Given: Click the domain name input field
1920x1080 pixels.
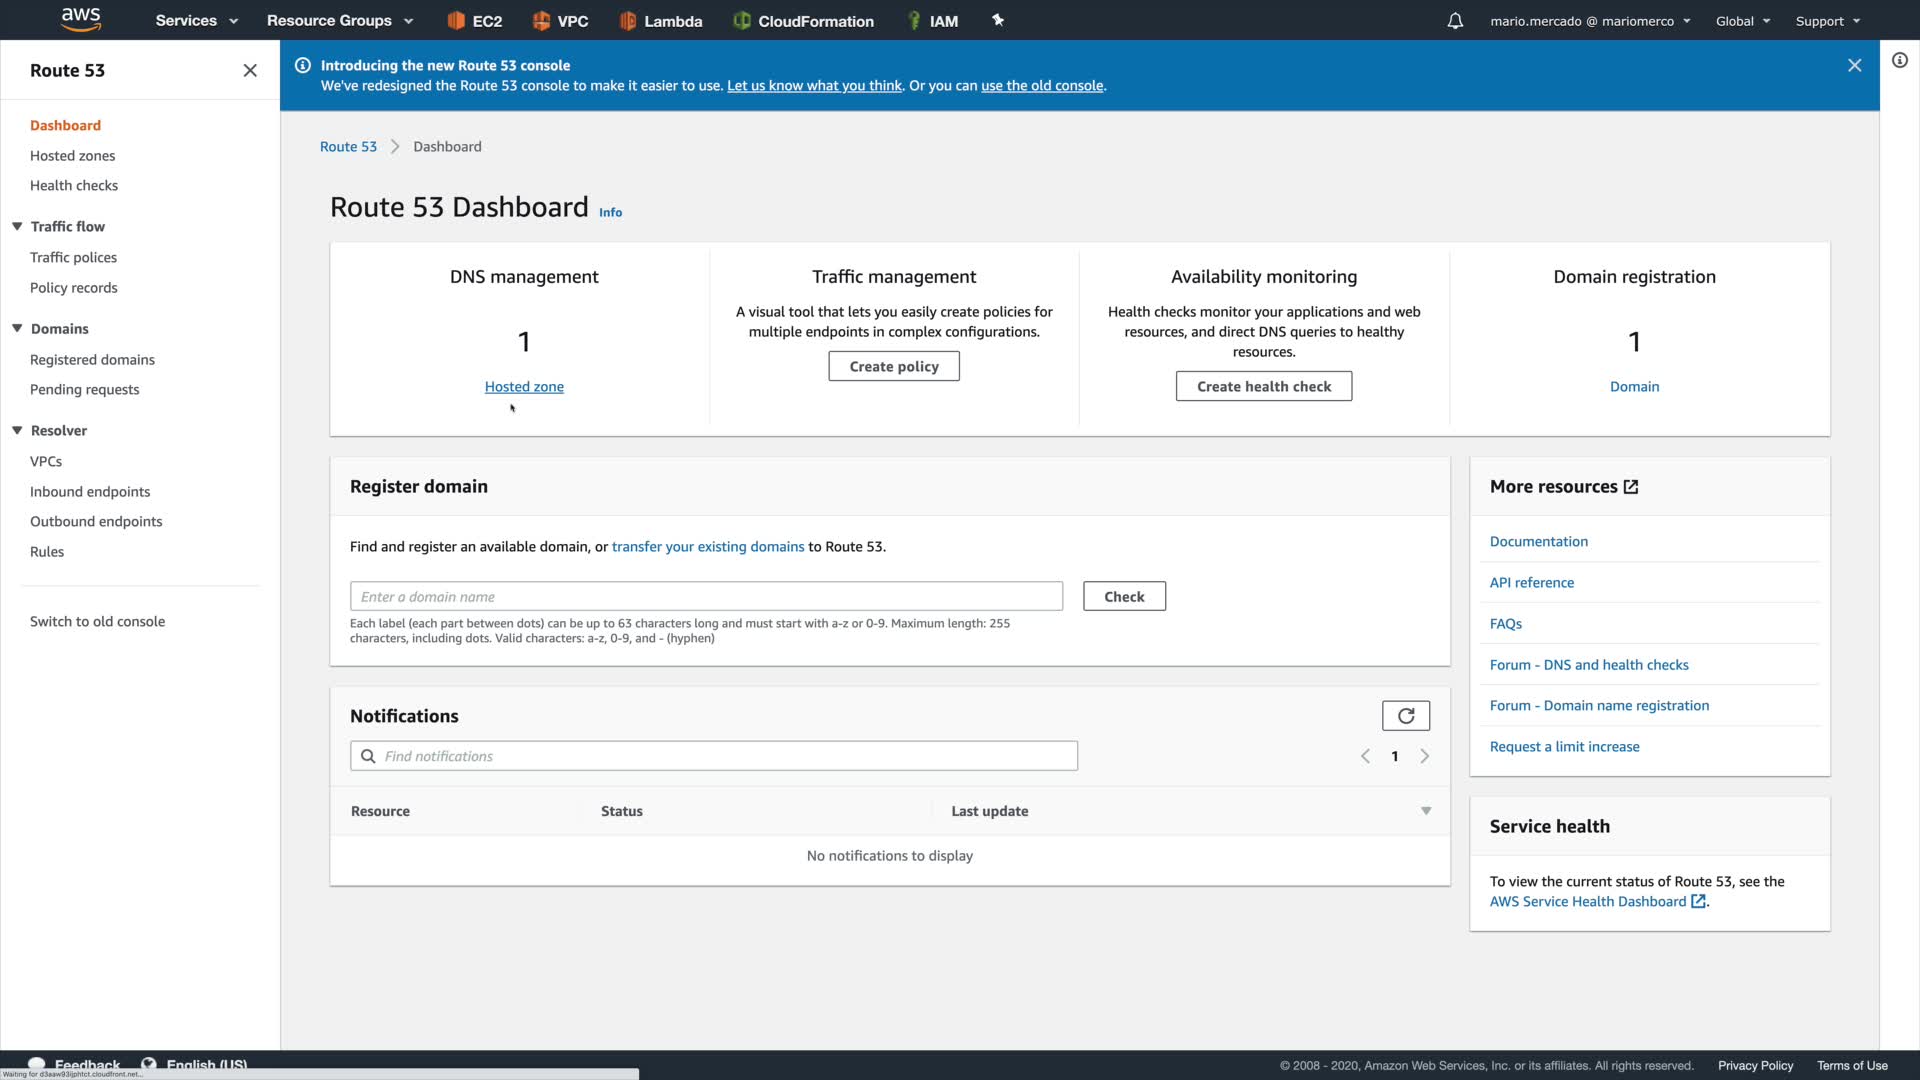Looking at the screenshot, I should click(705, 597).
